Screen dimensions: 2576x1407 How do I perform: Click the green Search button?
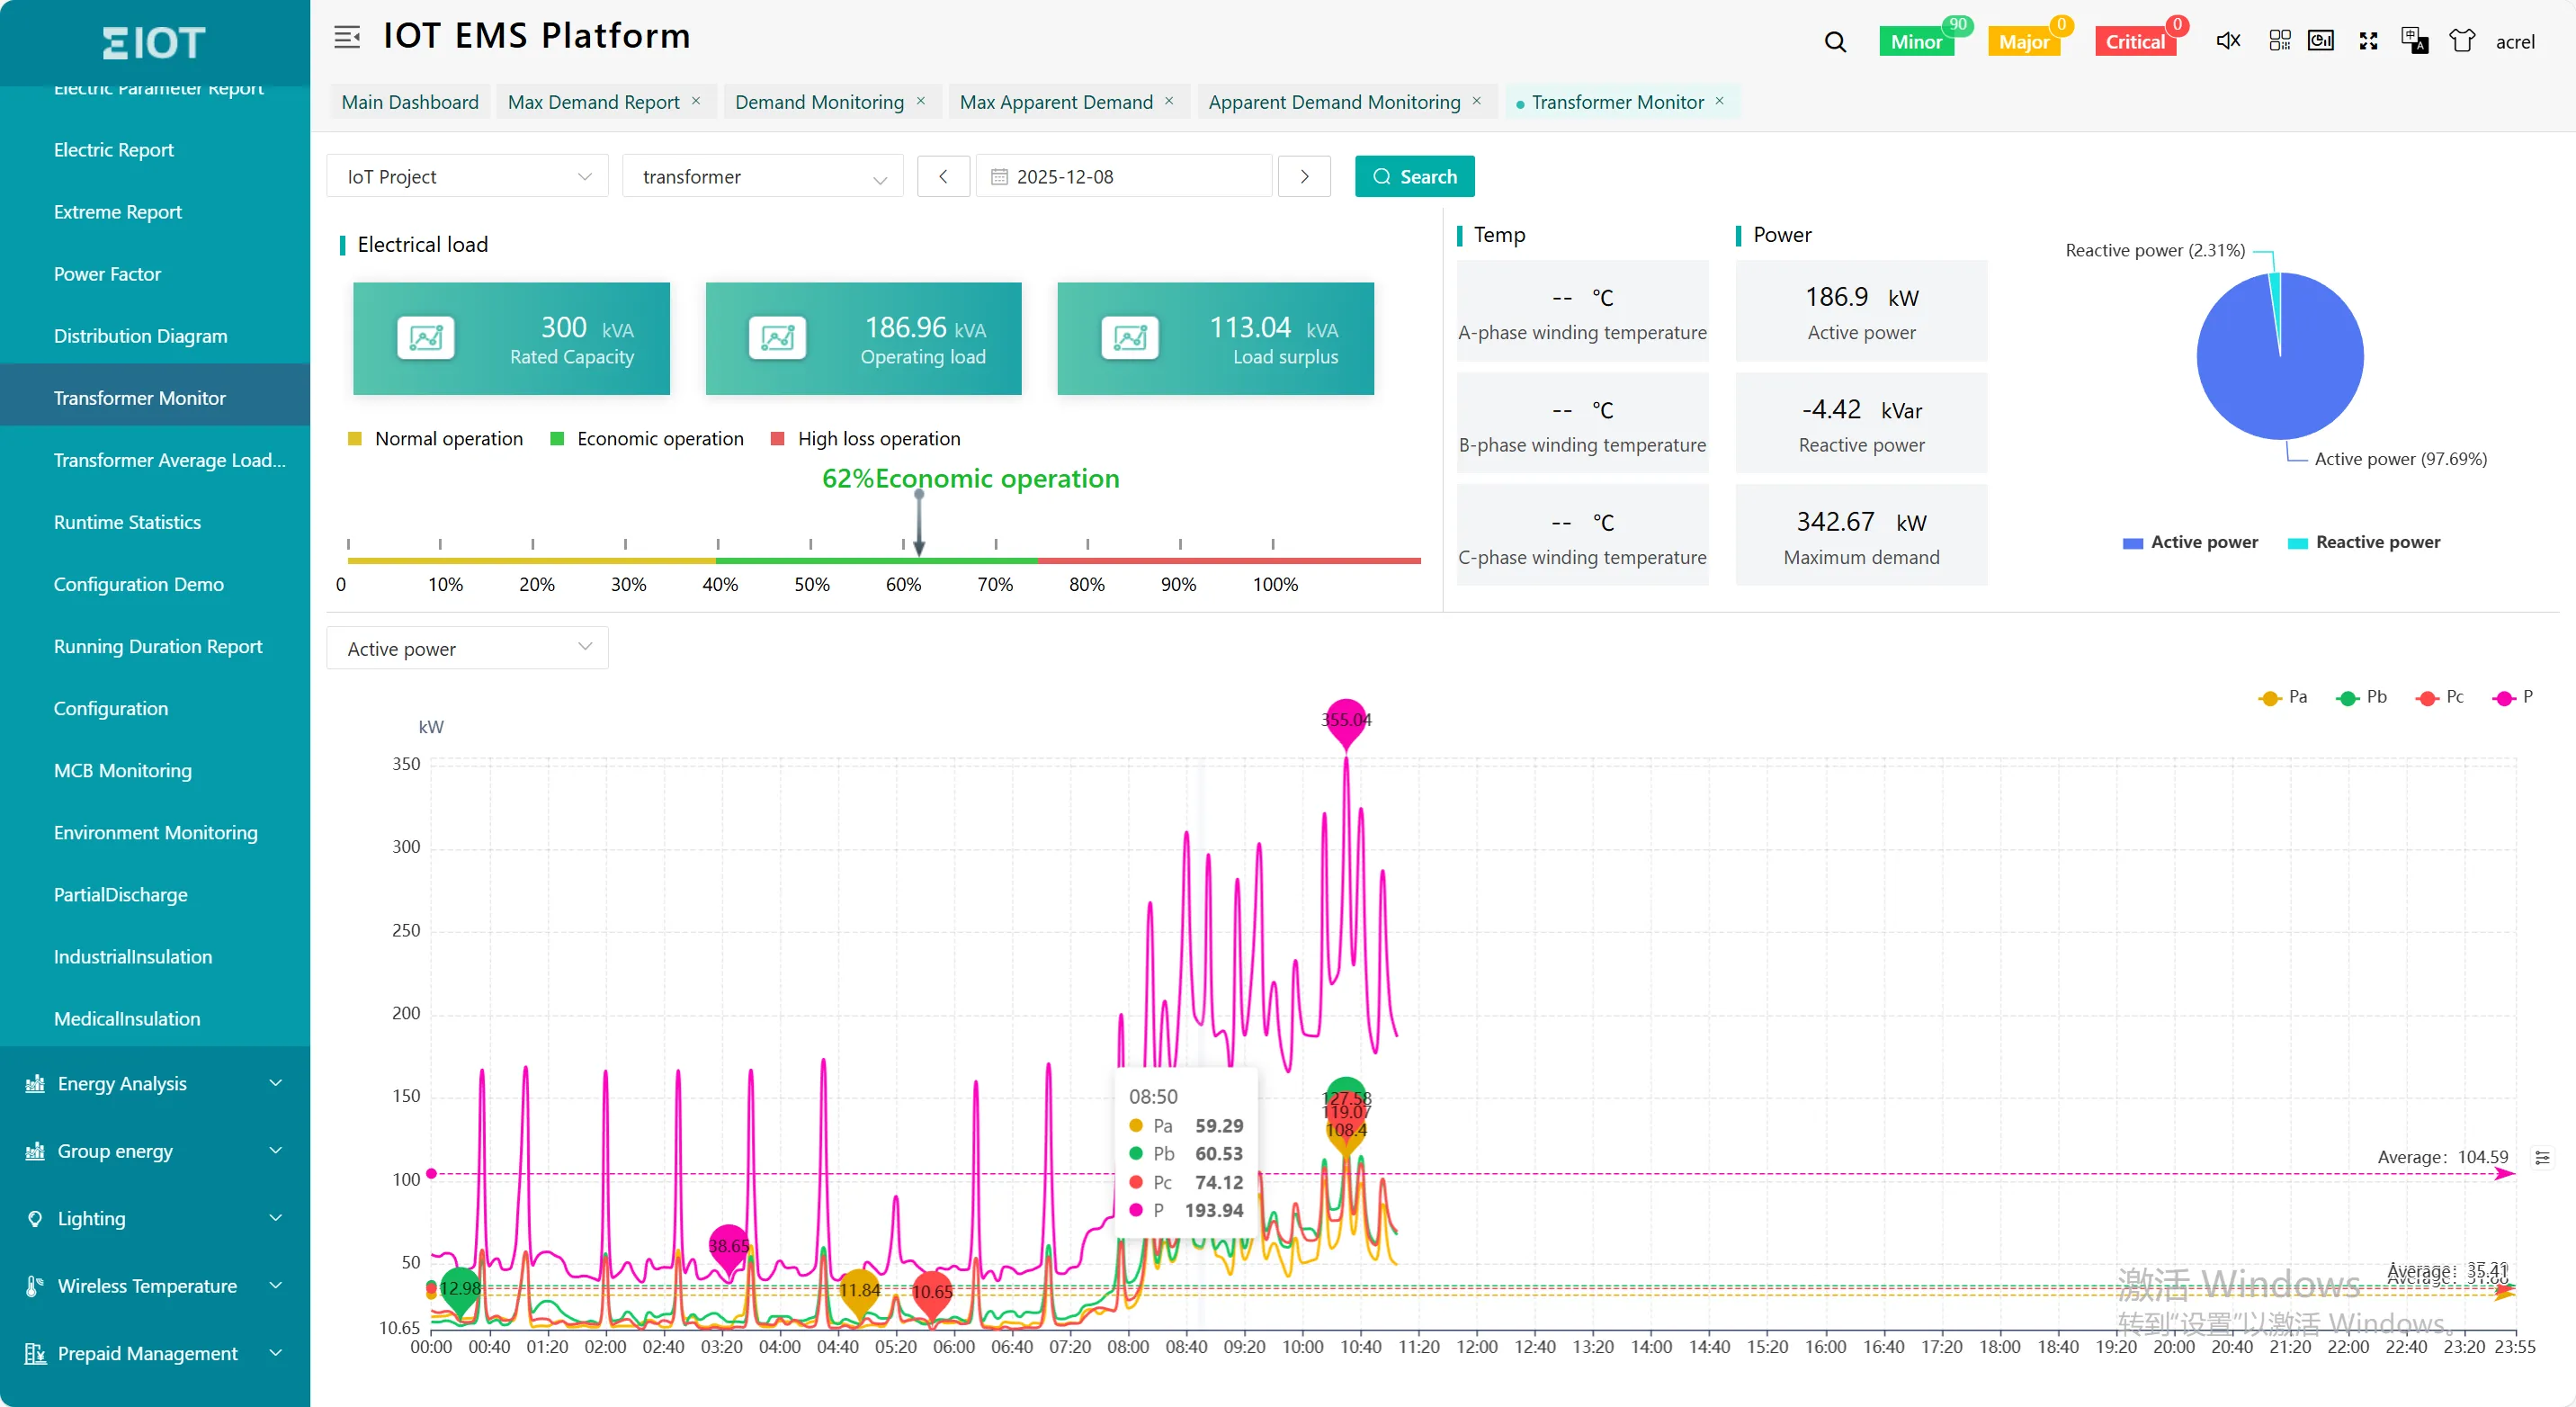pos(1414,177)
